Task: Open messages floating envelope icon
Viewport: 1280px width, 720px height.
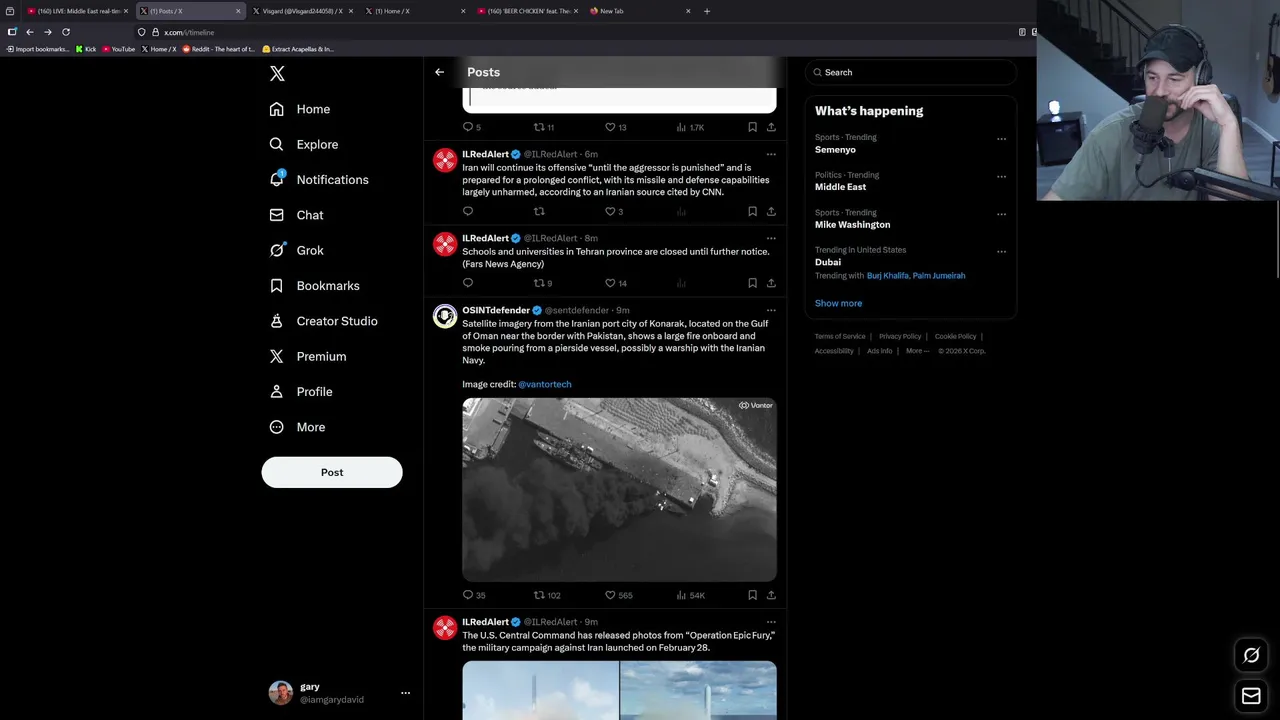Action: coord(1251,696)
